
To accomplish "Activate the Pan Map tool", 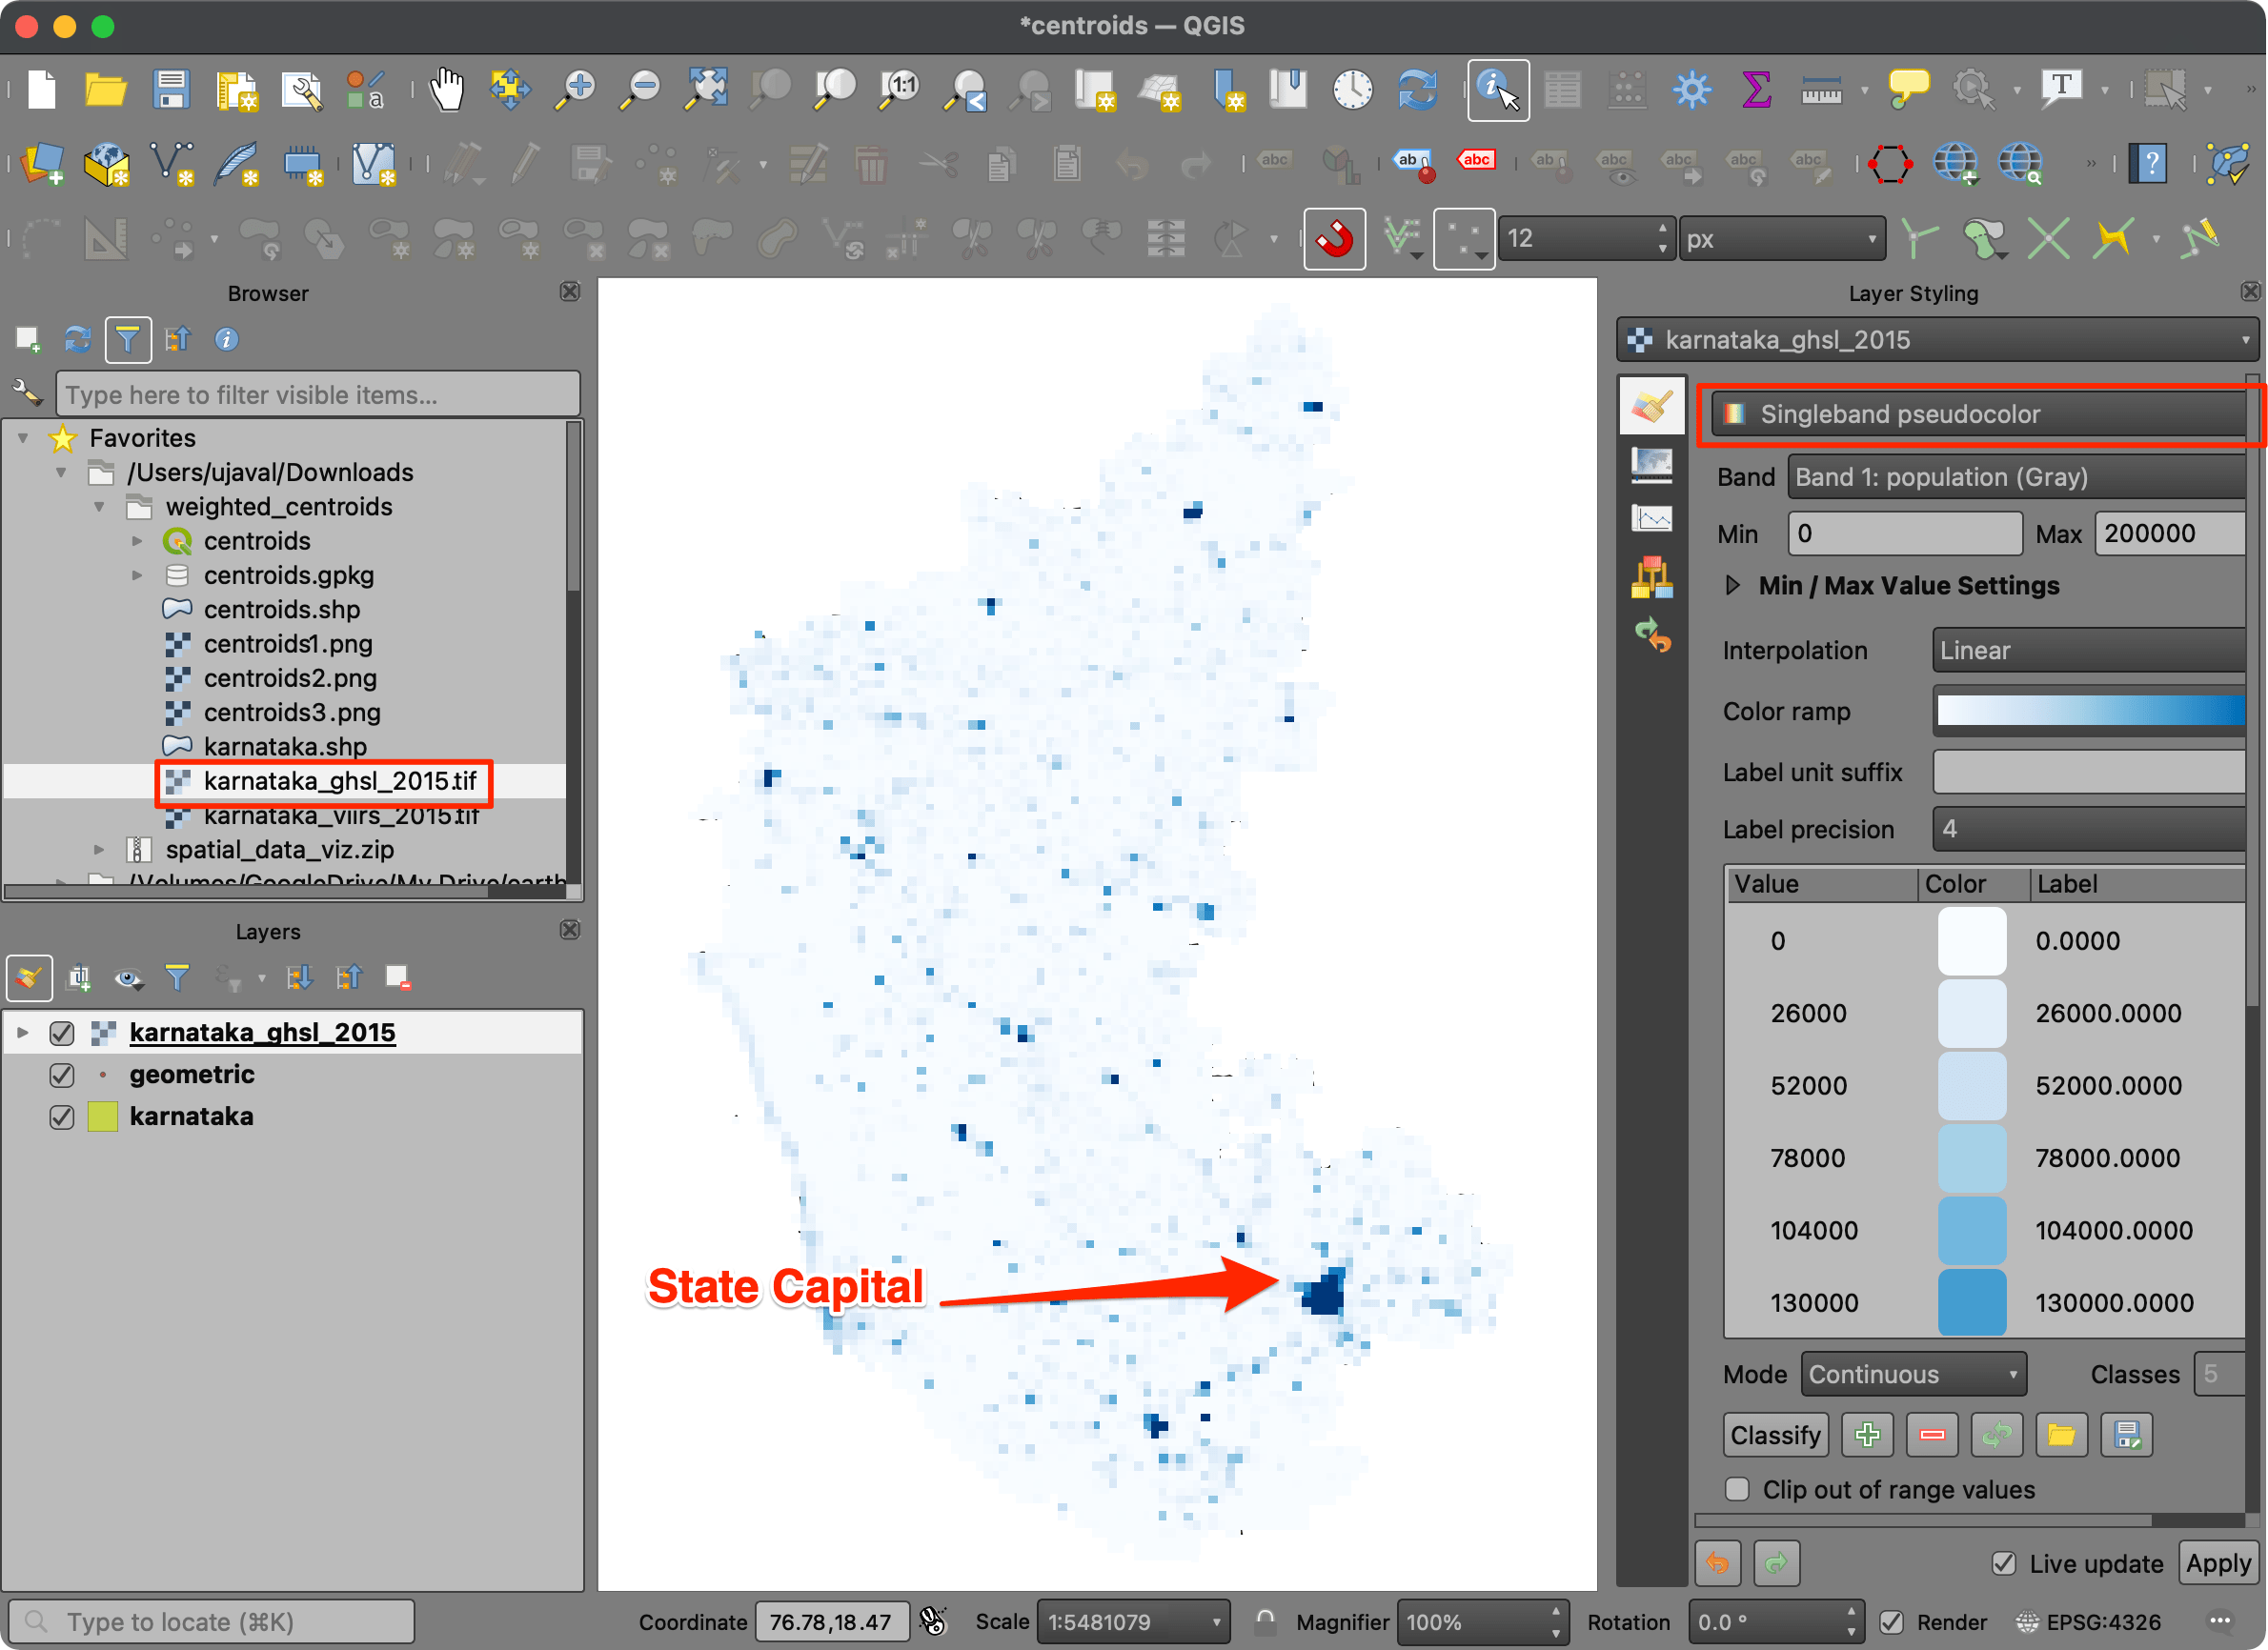I will click(447, 89).
